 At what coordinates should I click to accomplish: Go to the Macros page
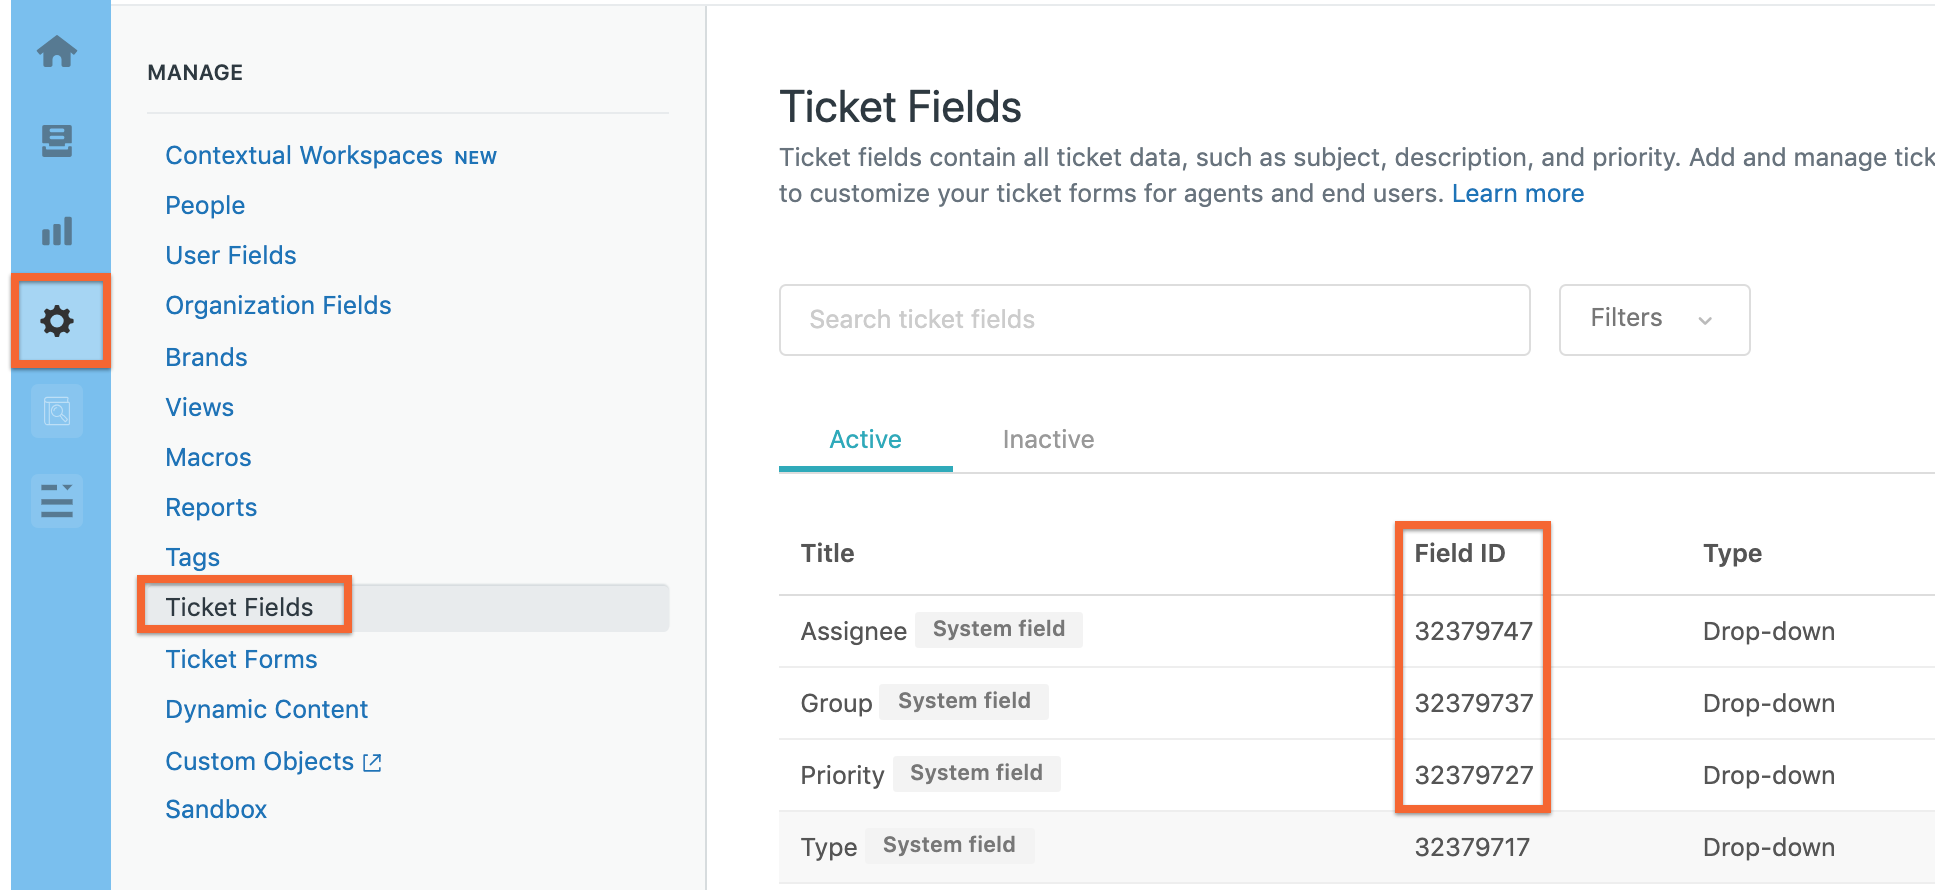(x=208, y=457)
